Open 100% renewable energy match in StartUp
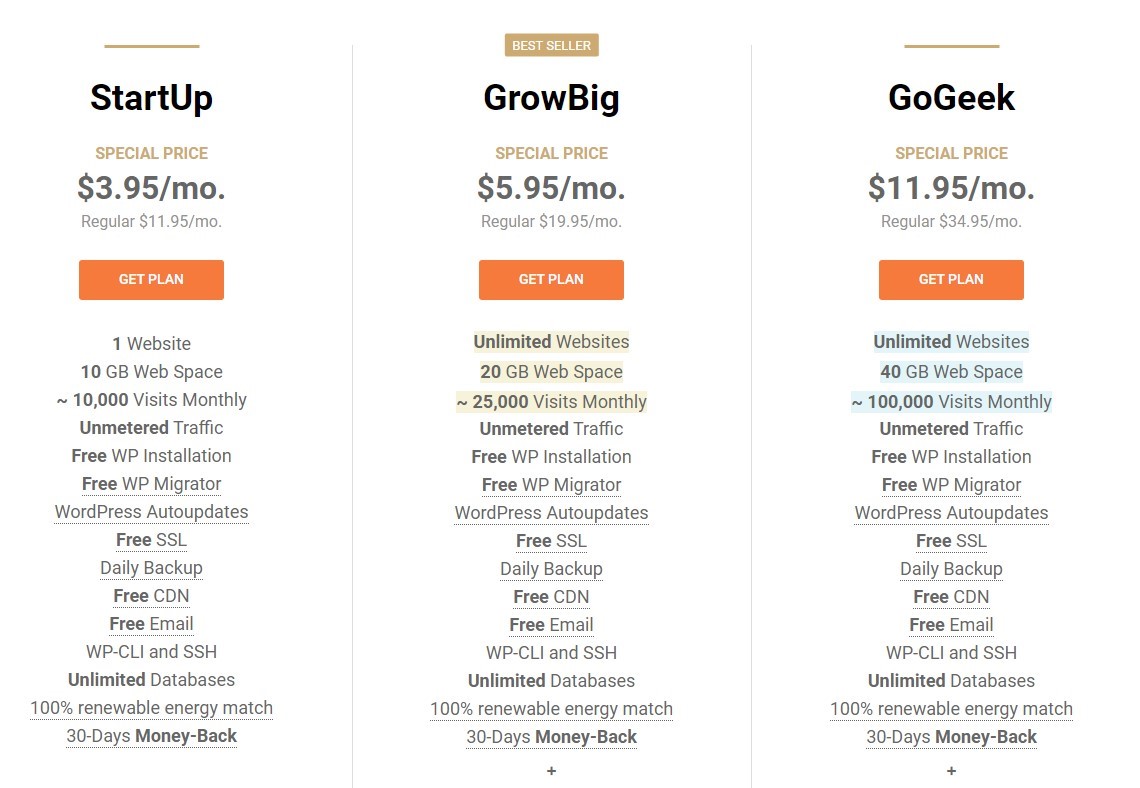This screenshot has width=1140, height=788. coord(151,708)
